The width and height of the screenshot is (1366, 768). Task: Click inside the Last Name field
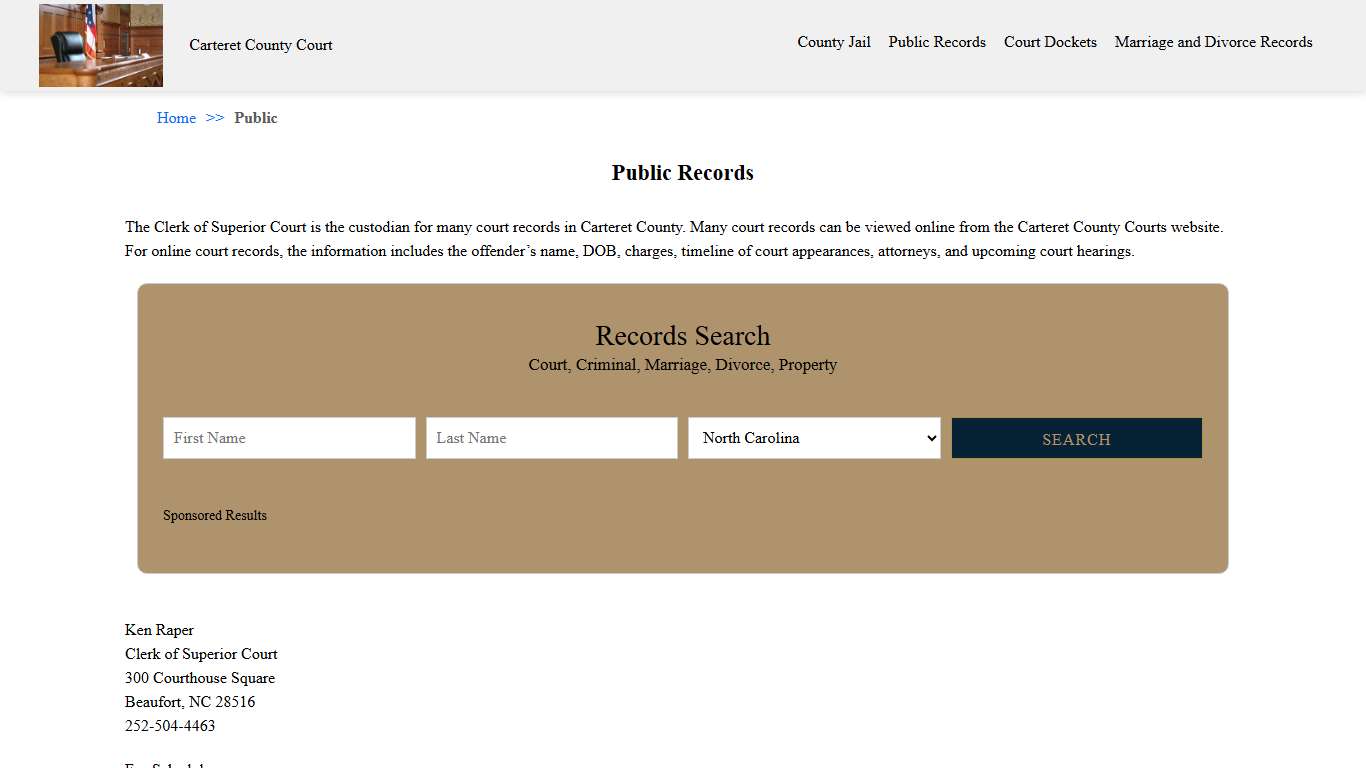click(551, 438)
